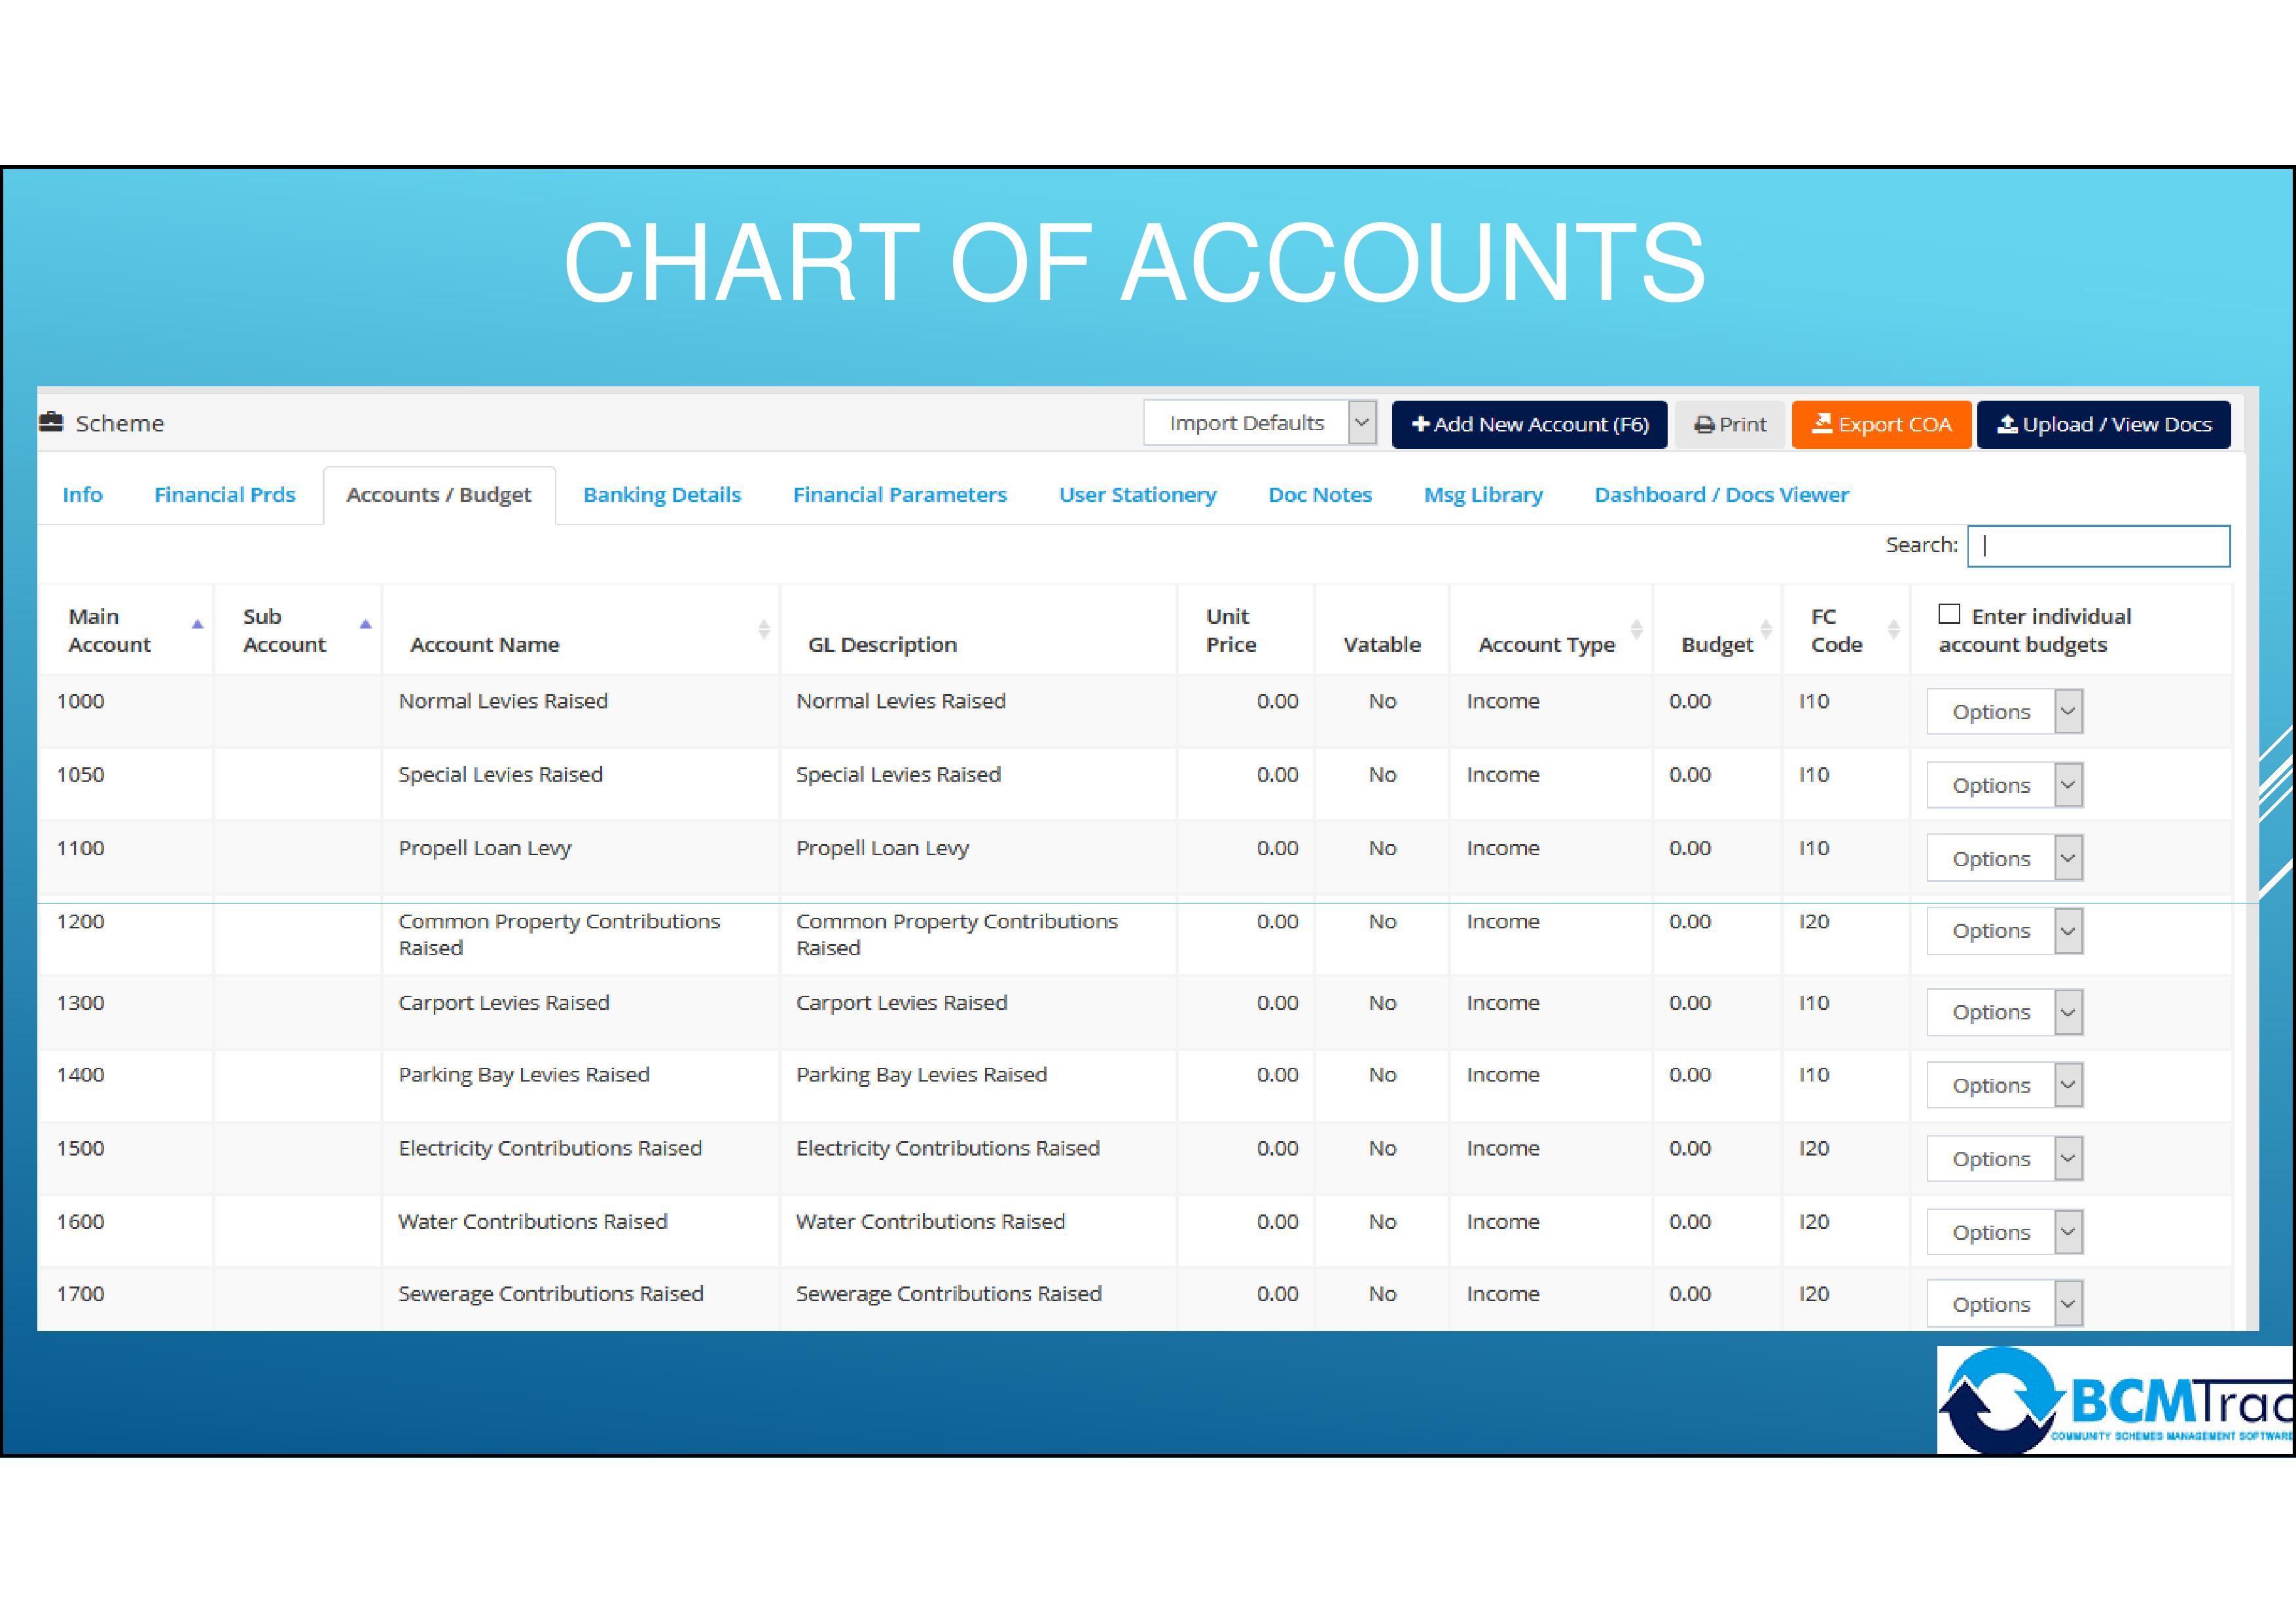Click Electricity Contributions Raised account name
2296x1623 pixels.
[550, 1149]
